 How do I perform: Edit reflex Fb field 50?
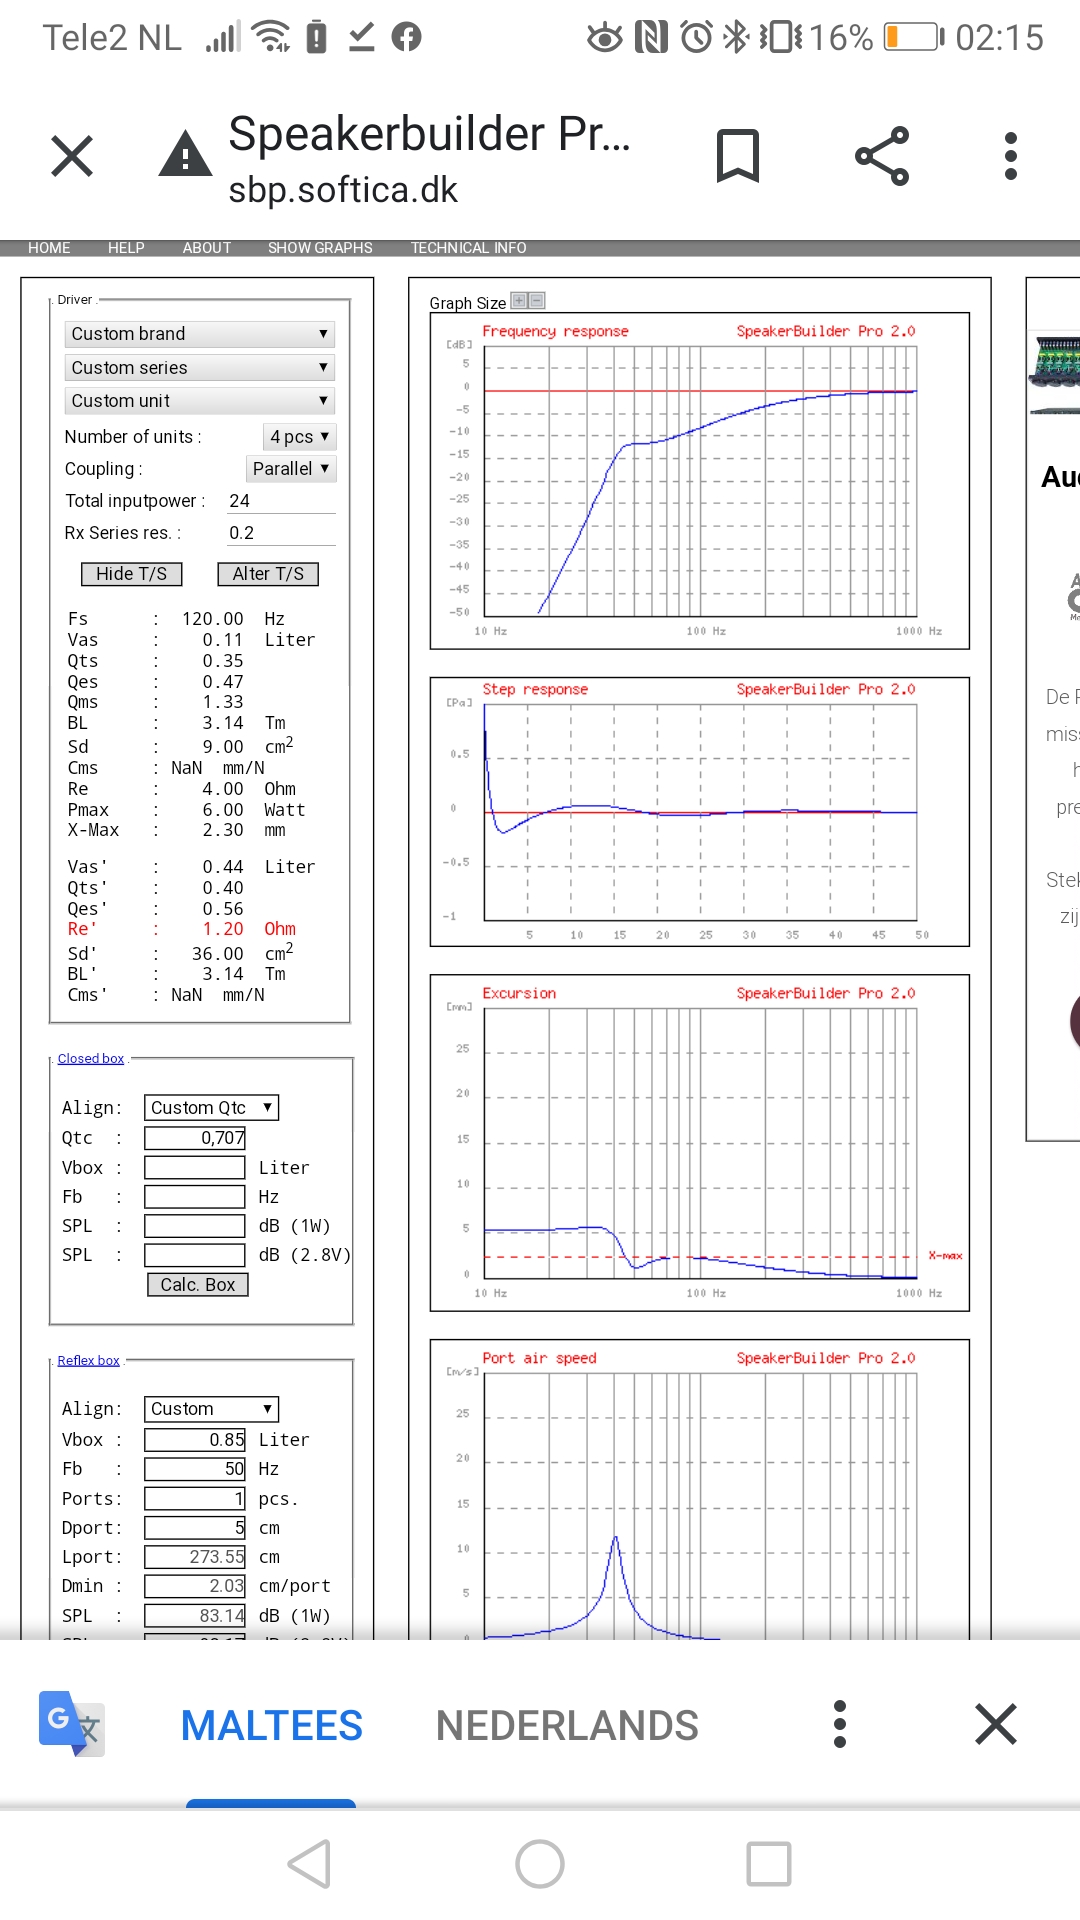pyautogui.click(x=195, y=1469)
